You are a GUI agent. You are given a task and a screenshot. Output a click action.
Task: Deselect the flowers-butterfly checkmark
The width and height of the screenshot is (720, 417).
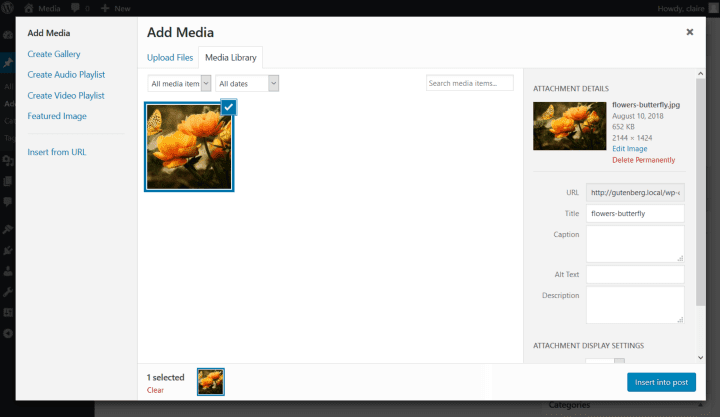229,107
